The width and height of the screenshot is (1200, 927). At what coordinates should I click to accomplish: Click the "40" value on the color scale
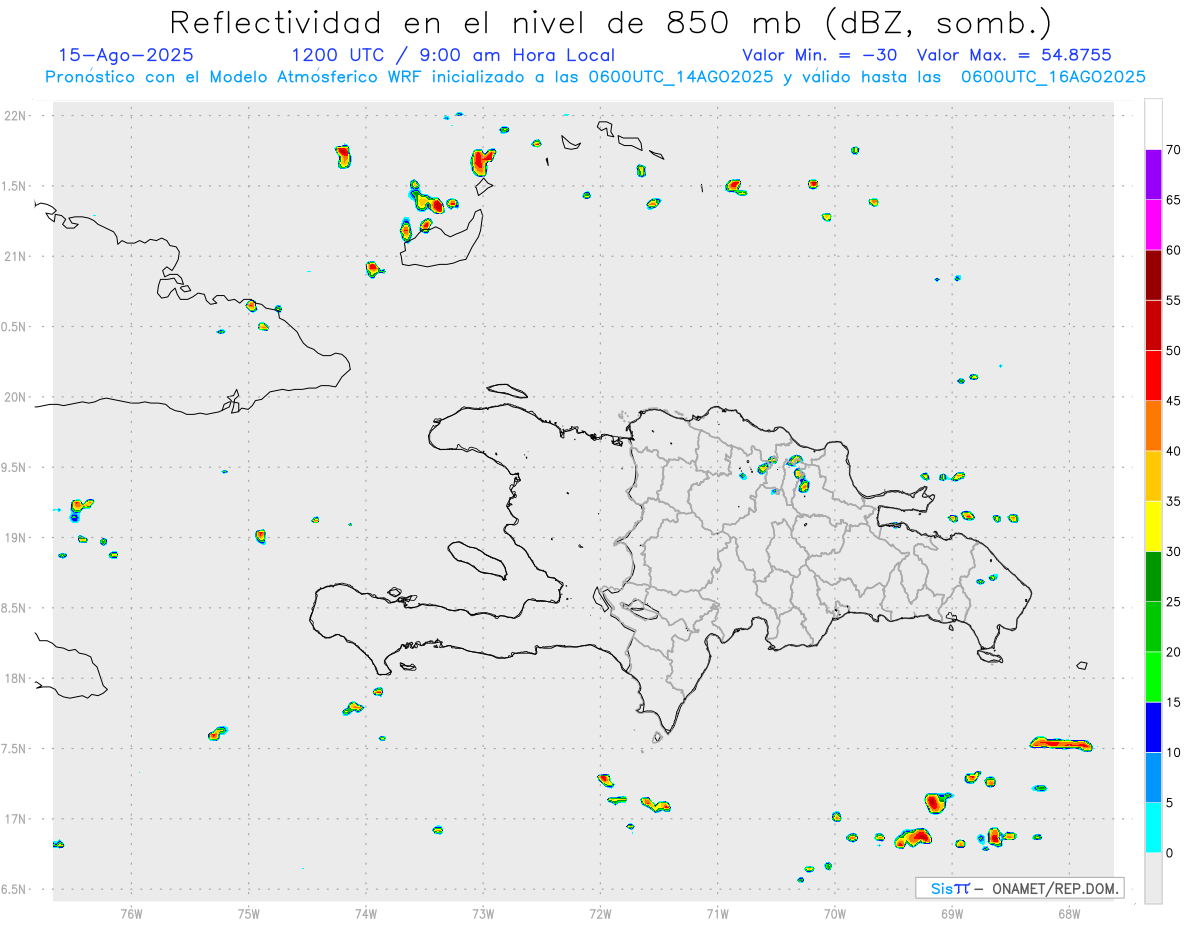click(1173, 451)
